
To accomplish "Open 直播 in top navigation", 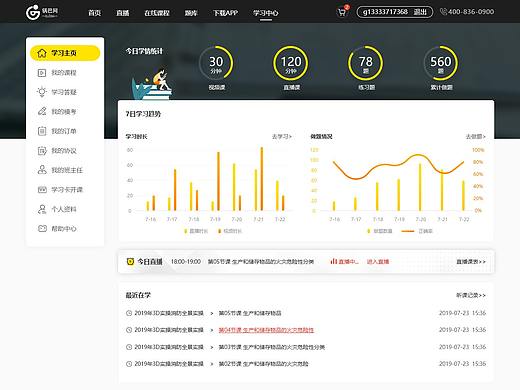I will 123,13.
